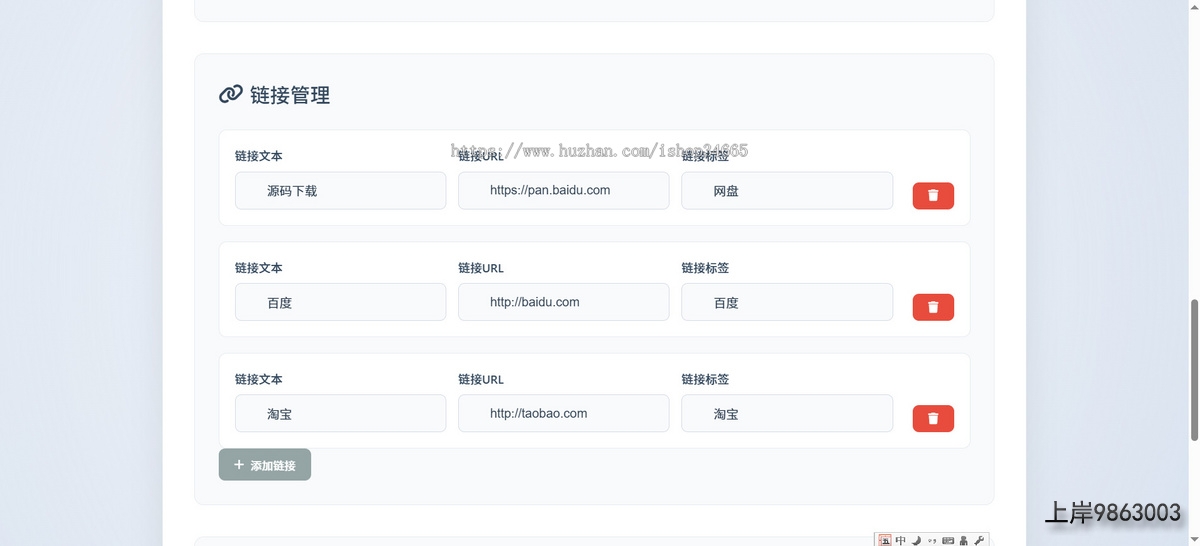Click the page vertical scrollbar thumb
Image resolution: width=1200 pixels, height=546 pixels.
coord(1193,370)
